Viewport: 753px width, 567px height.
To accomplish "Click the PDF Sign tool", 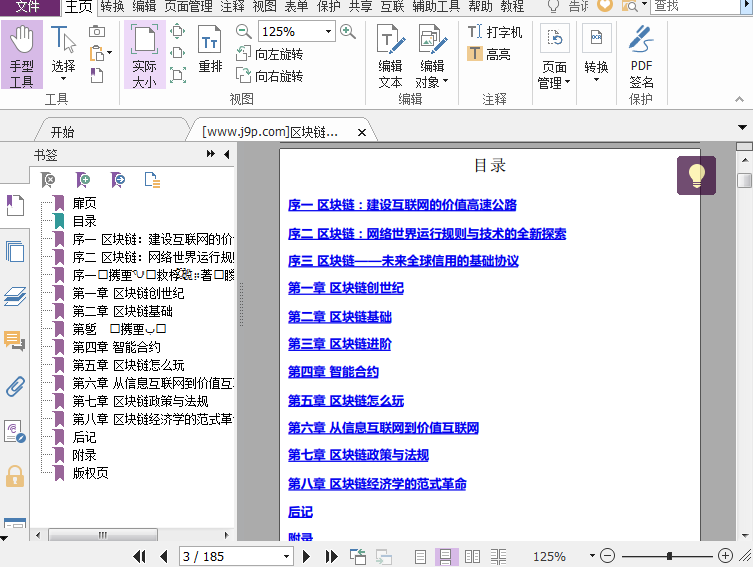I will 641,56.
